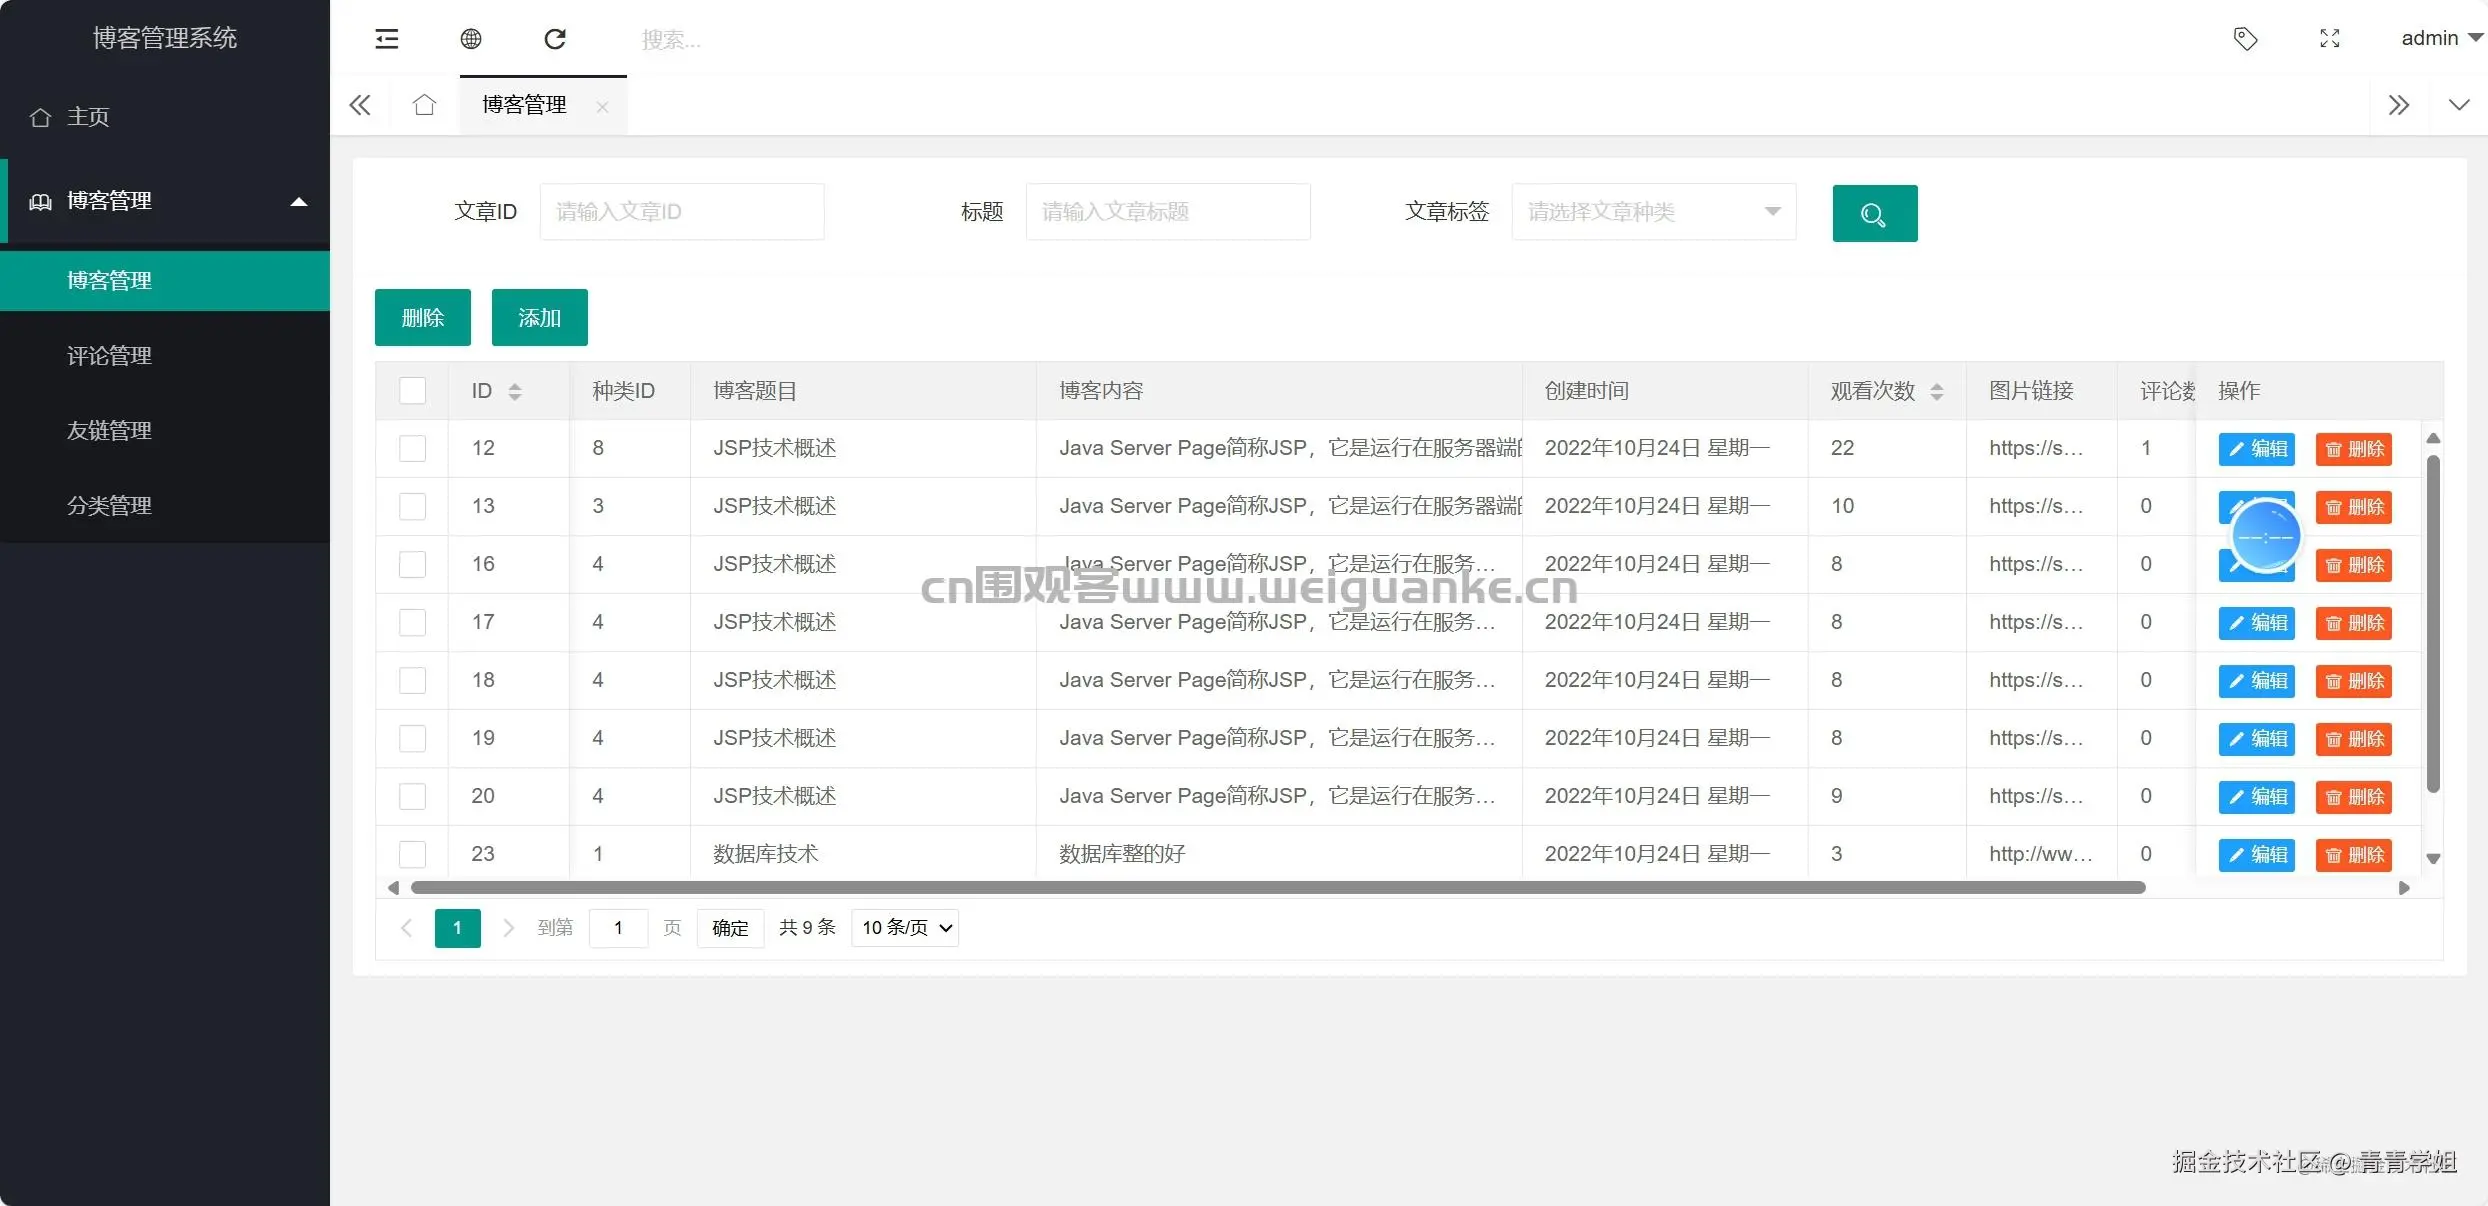
Task: Click the globe icon in the header
Action: 471,39
